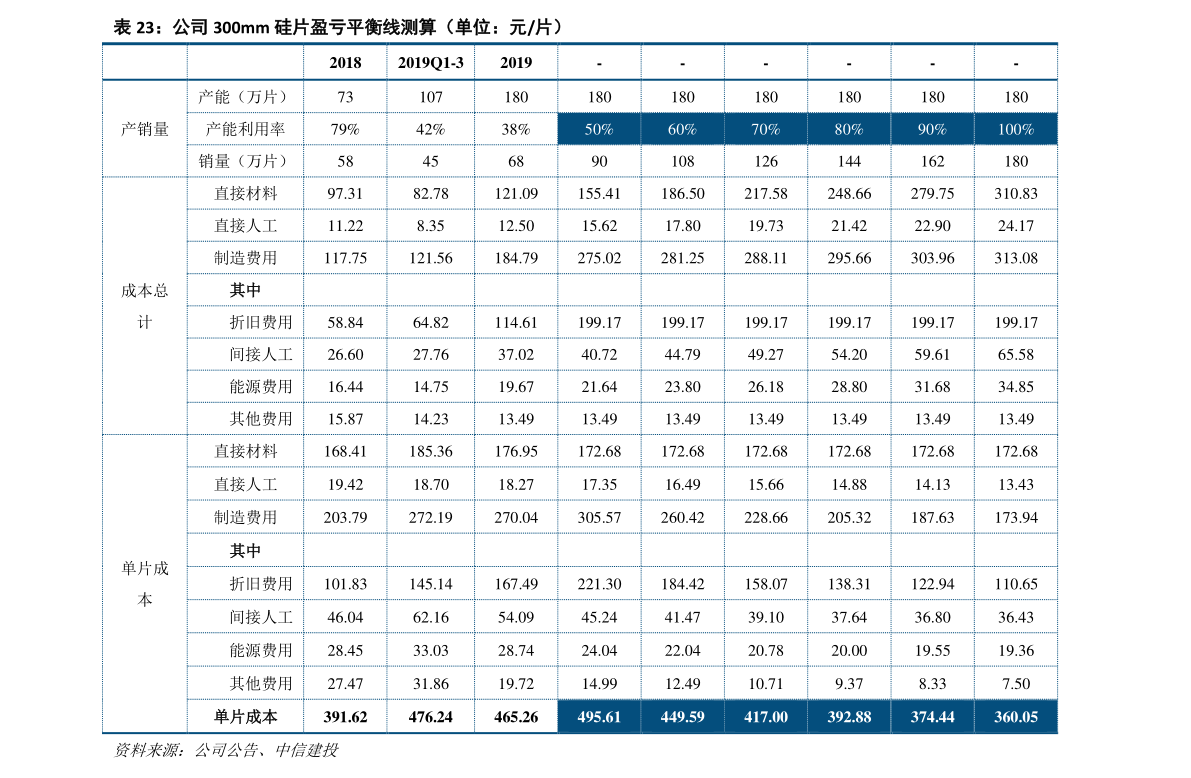Click the empty cell directly above 50%
The height and width of the screenshot is (778, 1191).
599,96
